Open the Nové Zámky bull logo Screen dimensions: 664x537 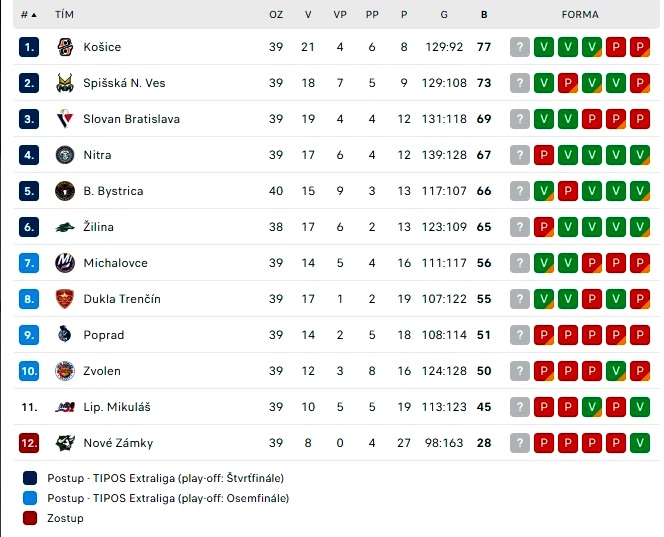[65, 443]
